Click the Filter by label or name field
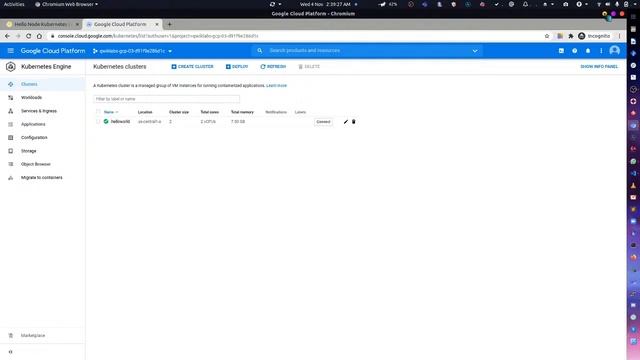The width and height of the screenshot is (640, 360). click(166, 99)
